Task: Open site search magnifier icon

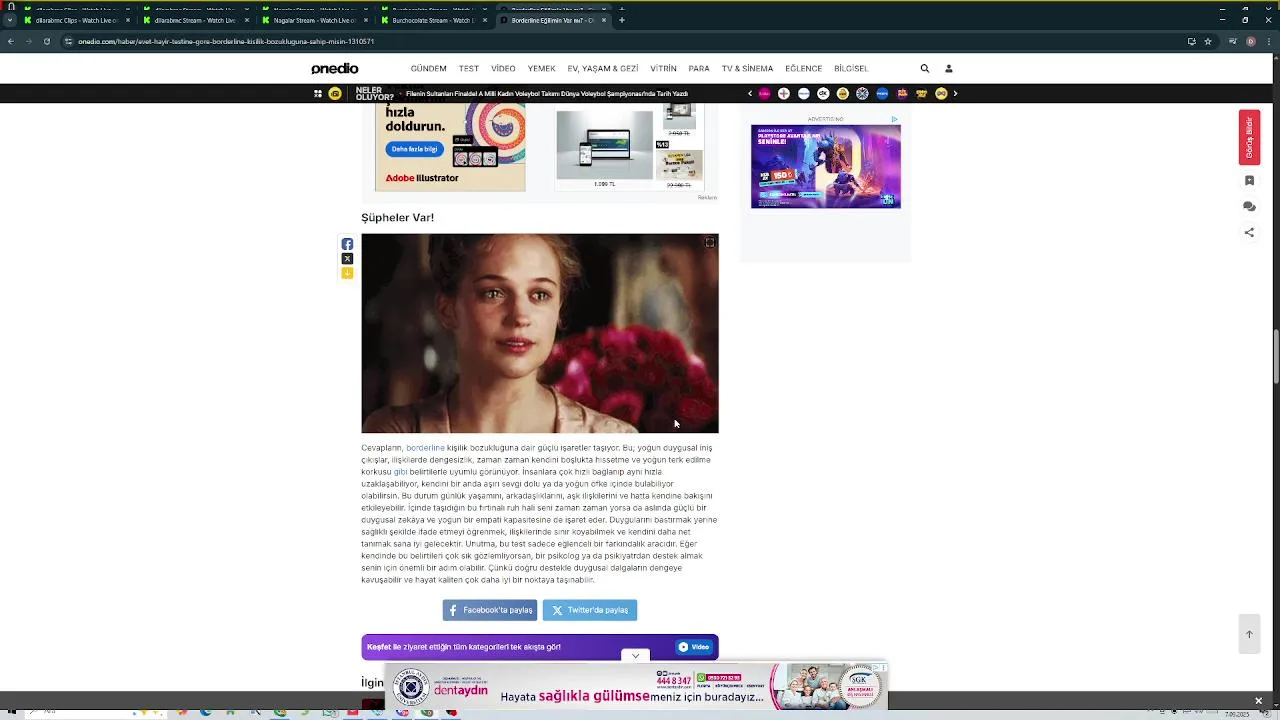Action: 925,69
